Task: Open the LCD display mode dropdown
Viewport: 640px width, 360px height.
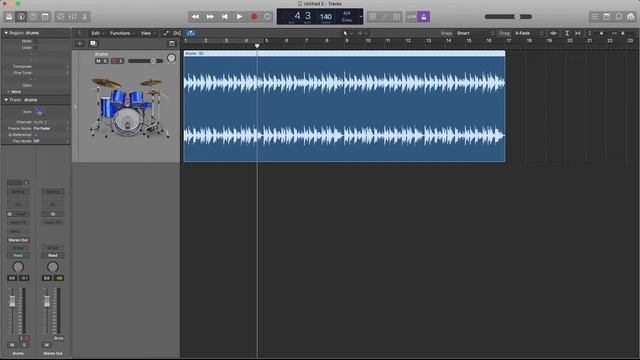Action: point(361,17)
